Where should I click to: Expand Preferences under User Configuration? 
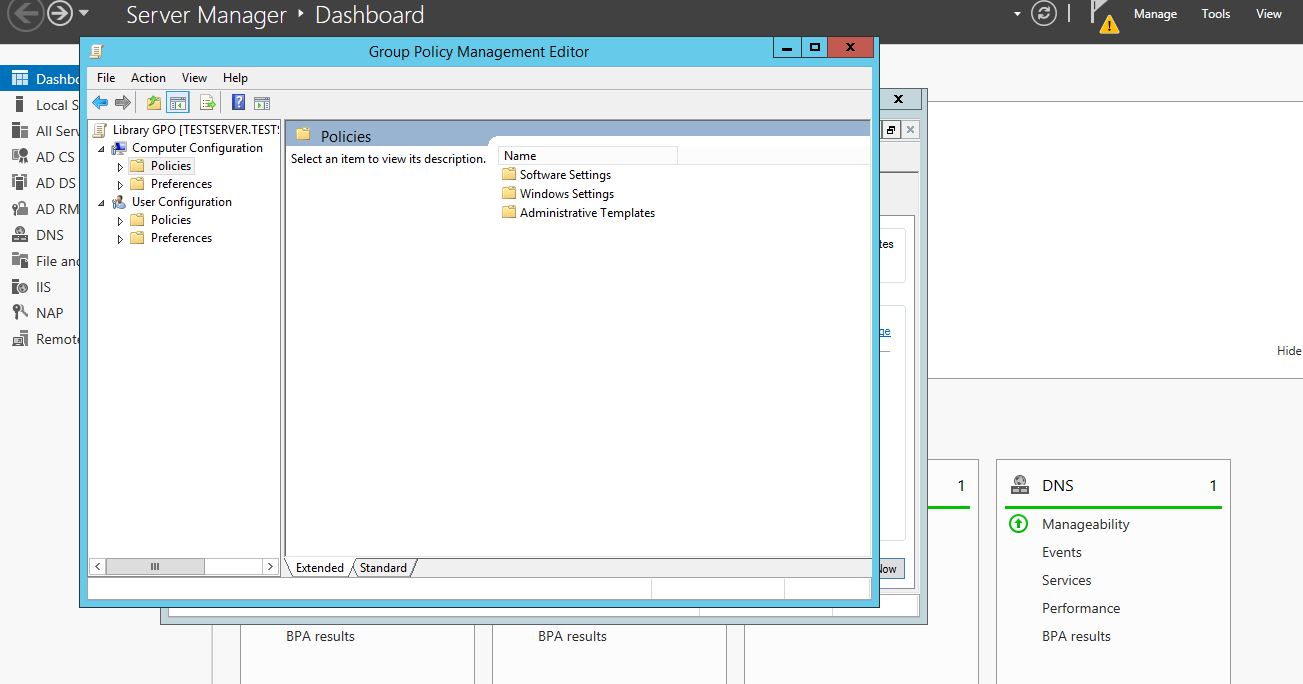pos(121,239)
